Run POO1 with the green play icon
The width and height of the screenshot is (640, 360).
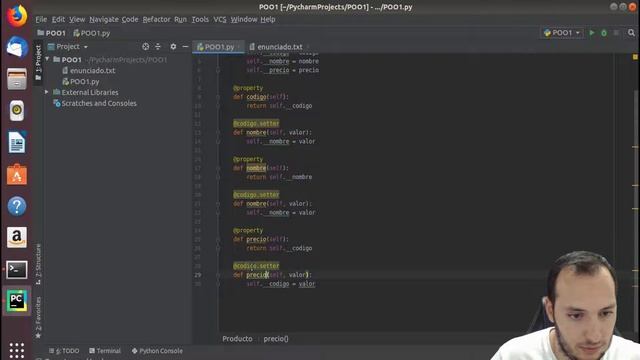pyautogui.click(x=592, y=33)
